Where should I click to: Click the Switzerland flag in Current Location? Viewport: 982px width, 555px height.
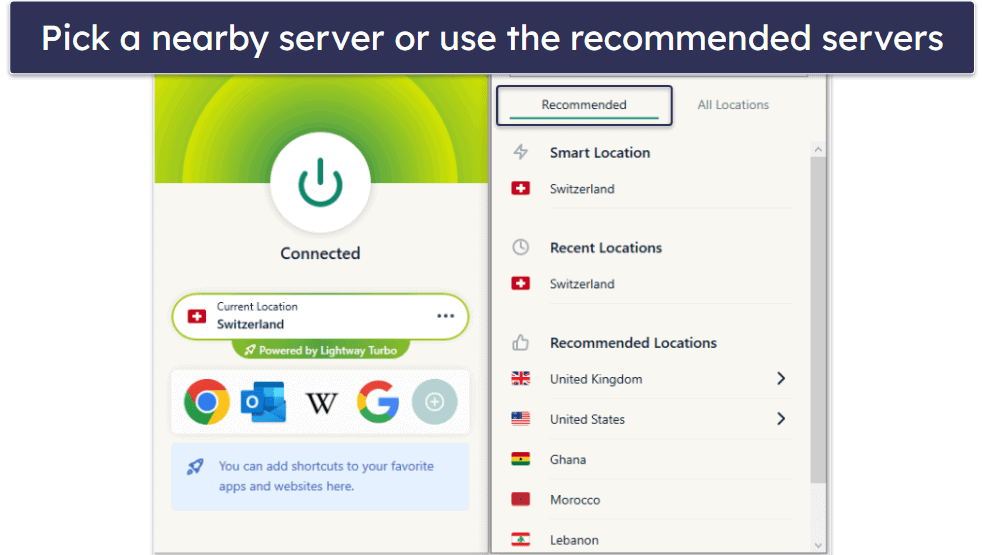click(x=197, y=316)
